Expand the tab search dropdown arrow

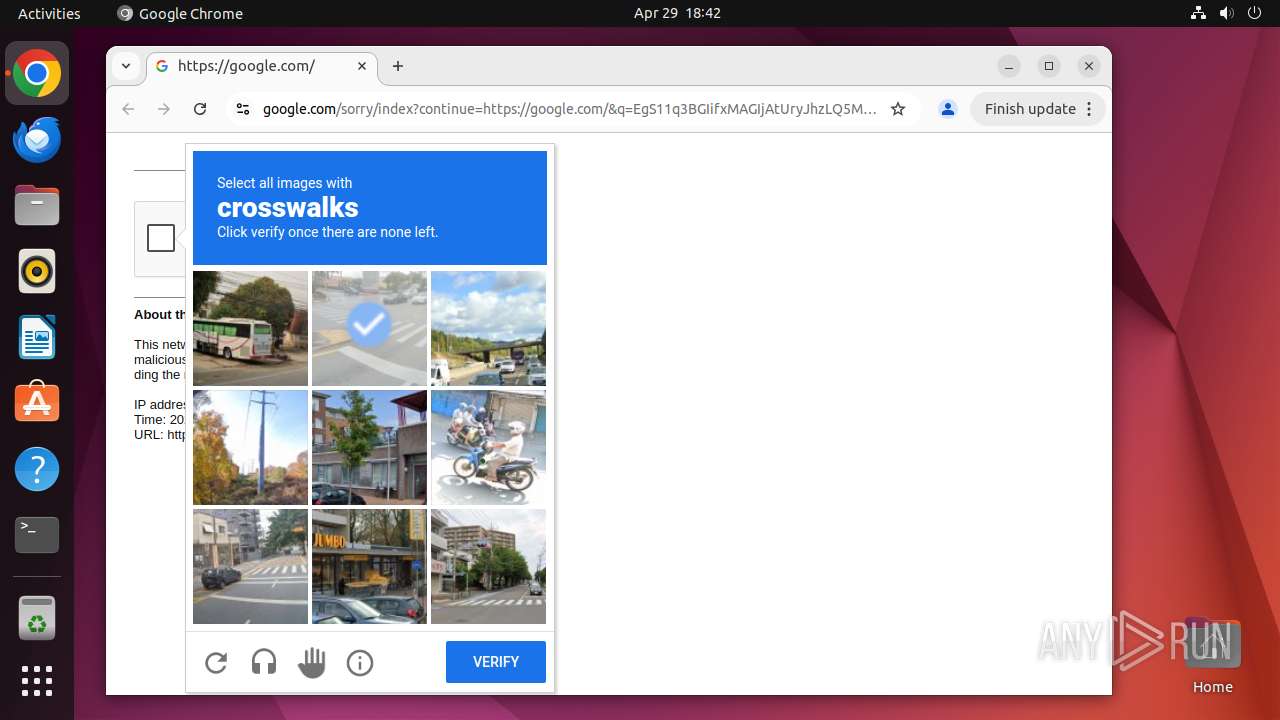126,66
